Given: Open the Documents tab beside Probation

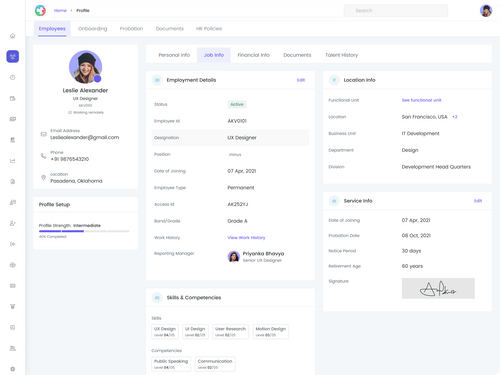Looking at the screenshot, I should point(170,29).
